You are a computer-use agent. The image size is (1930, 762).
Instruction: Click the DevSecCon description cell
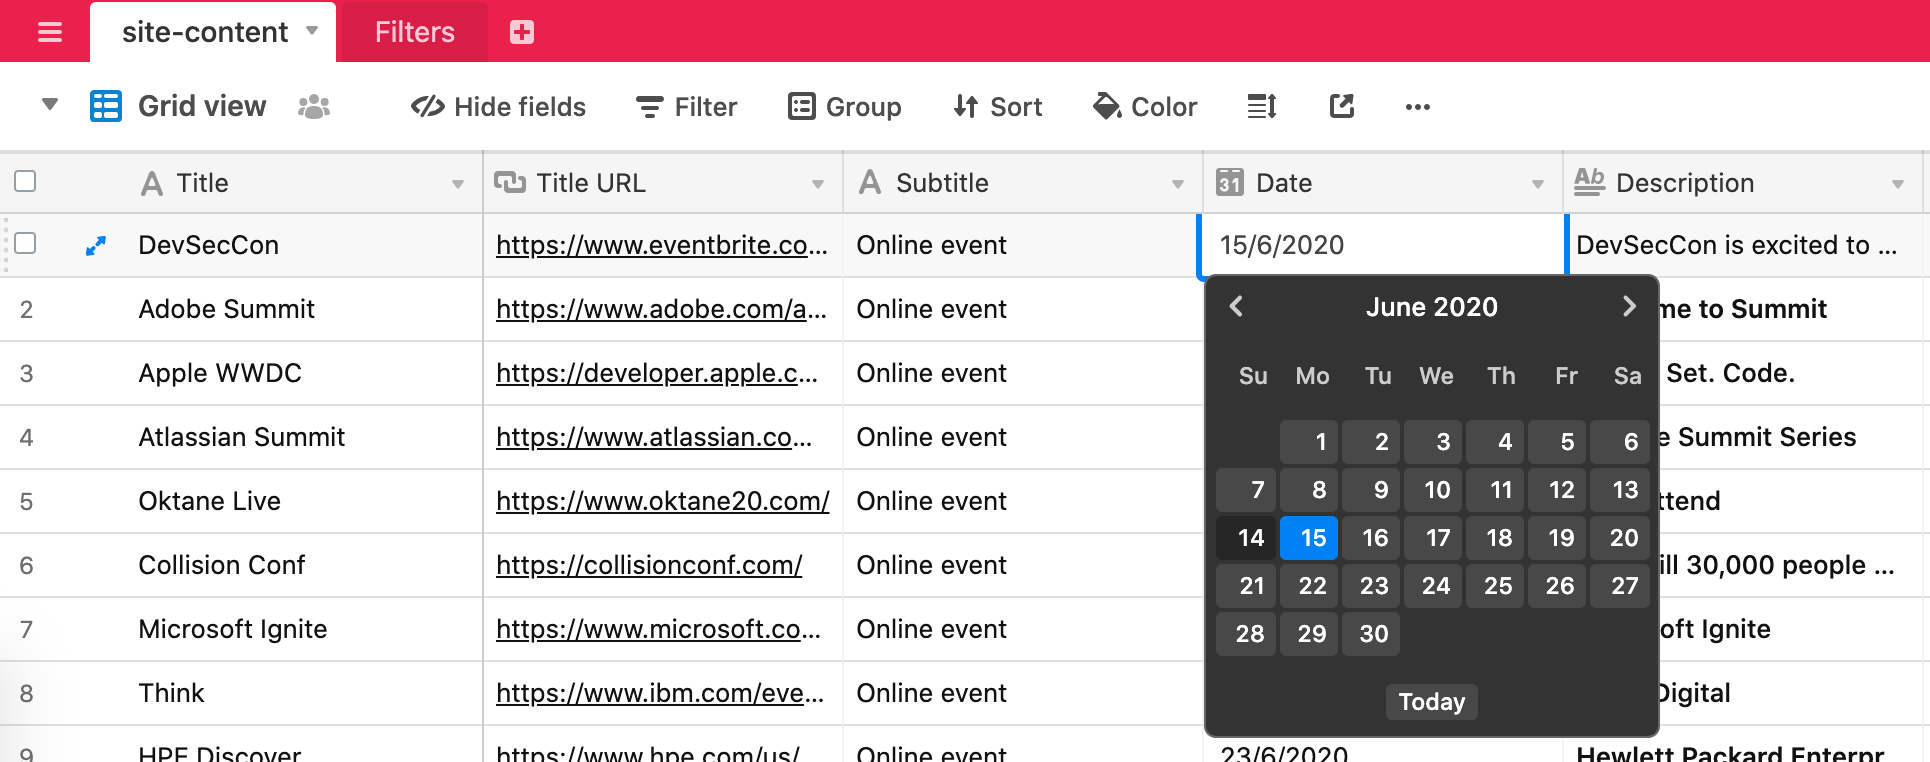click(1744, 245)
